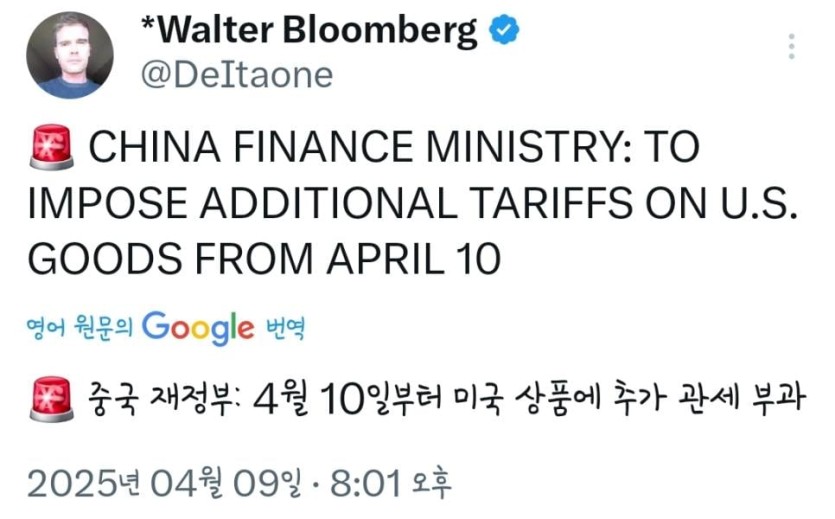The image size is (835, 519).
Task: Click the blue verified badge
Action: (503, 33)
